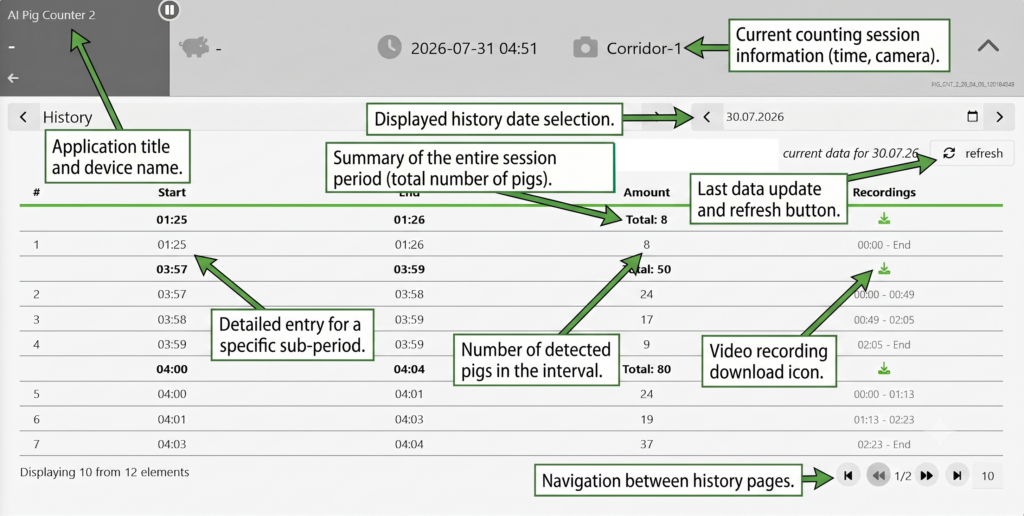The width and height of the screenshot is (1024, 516).
Task: Open the page size selector showing 10
Action: click(987, 476)
